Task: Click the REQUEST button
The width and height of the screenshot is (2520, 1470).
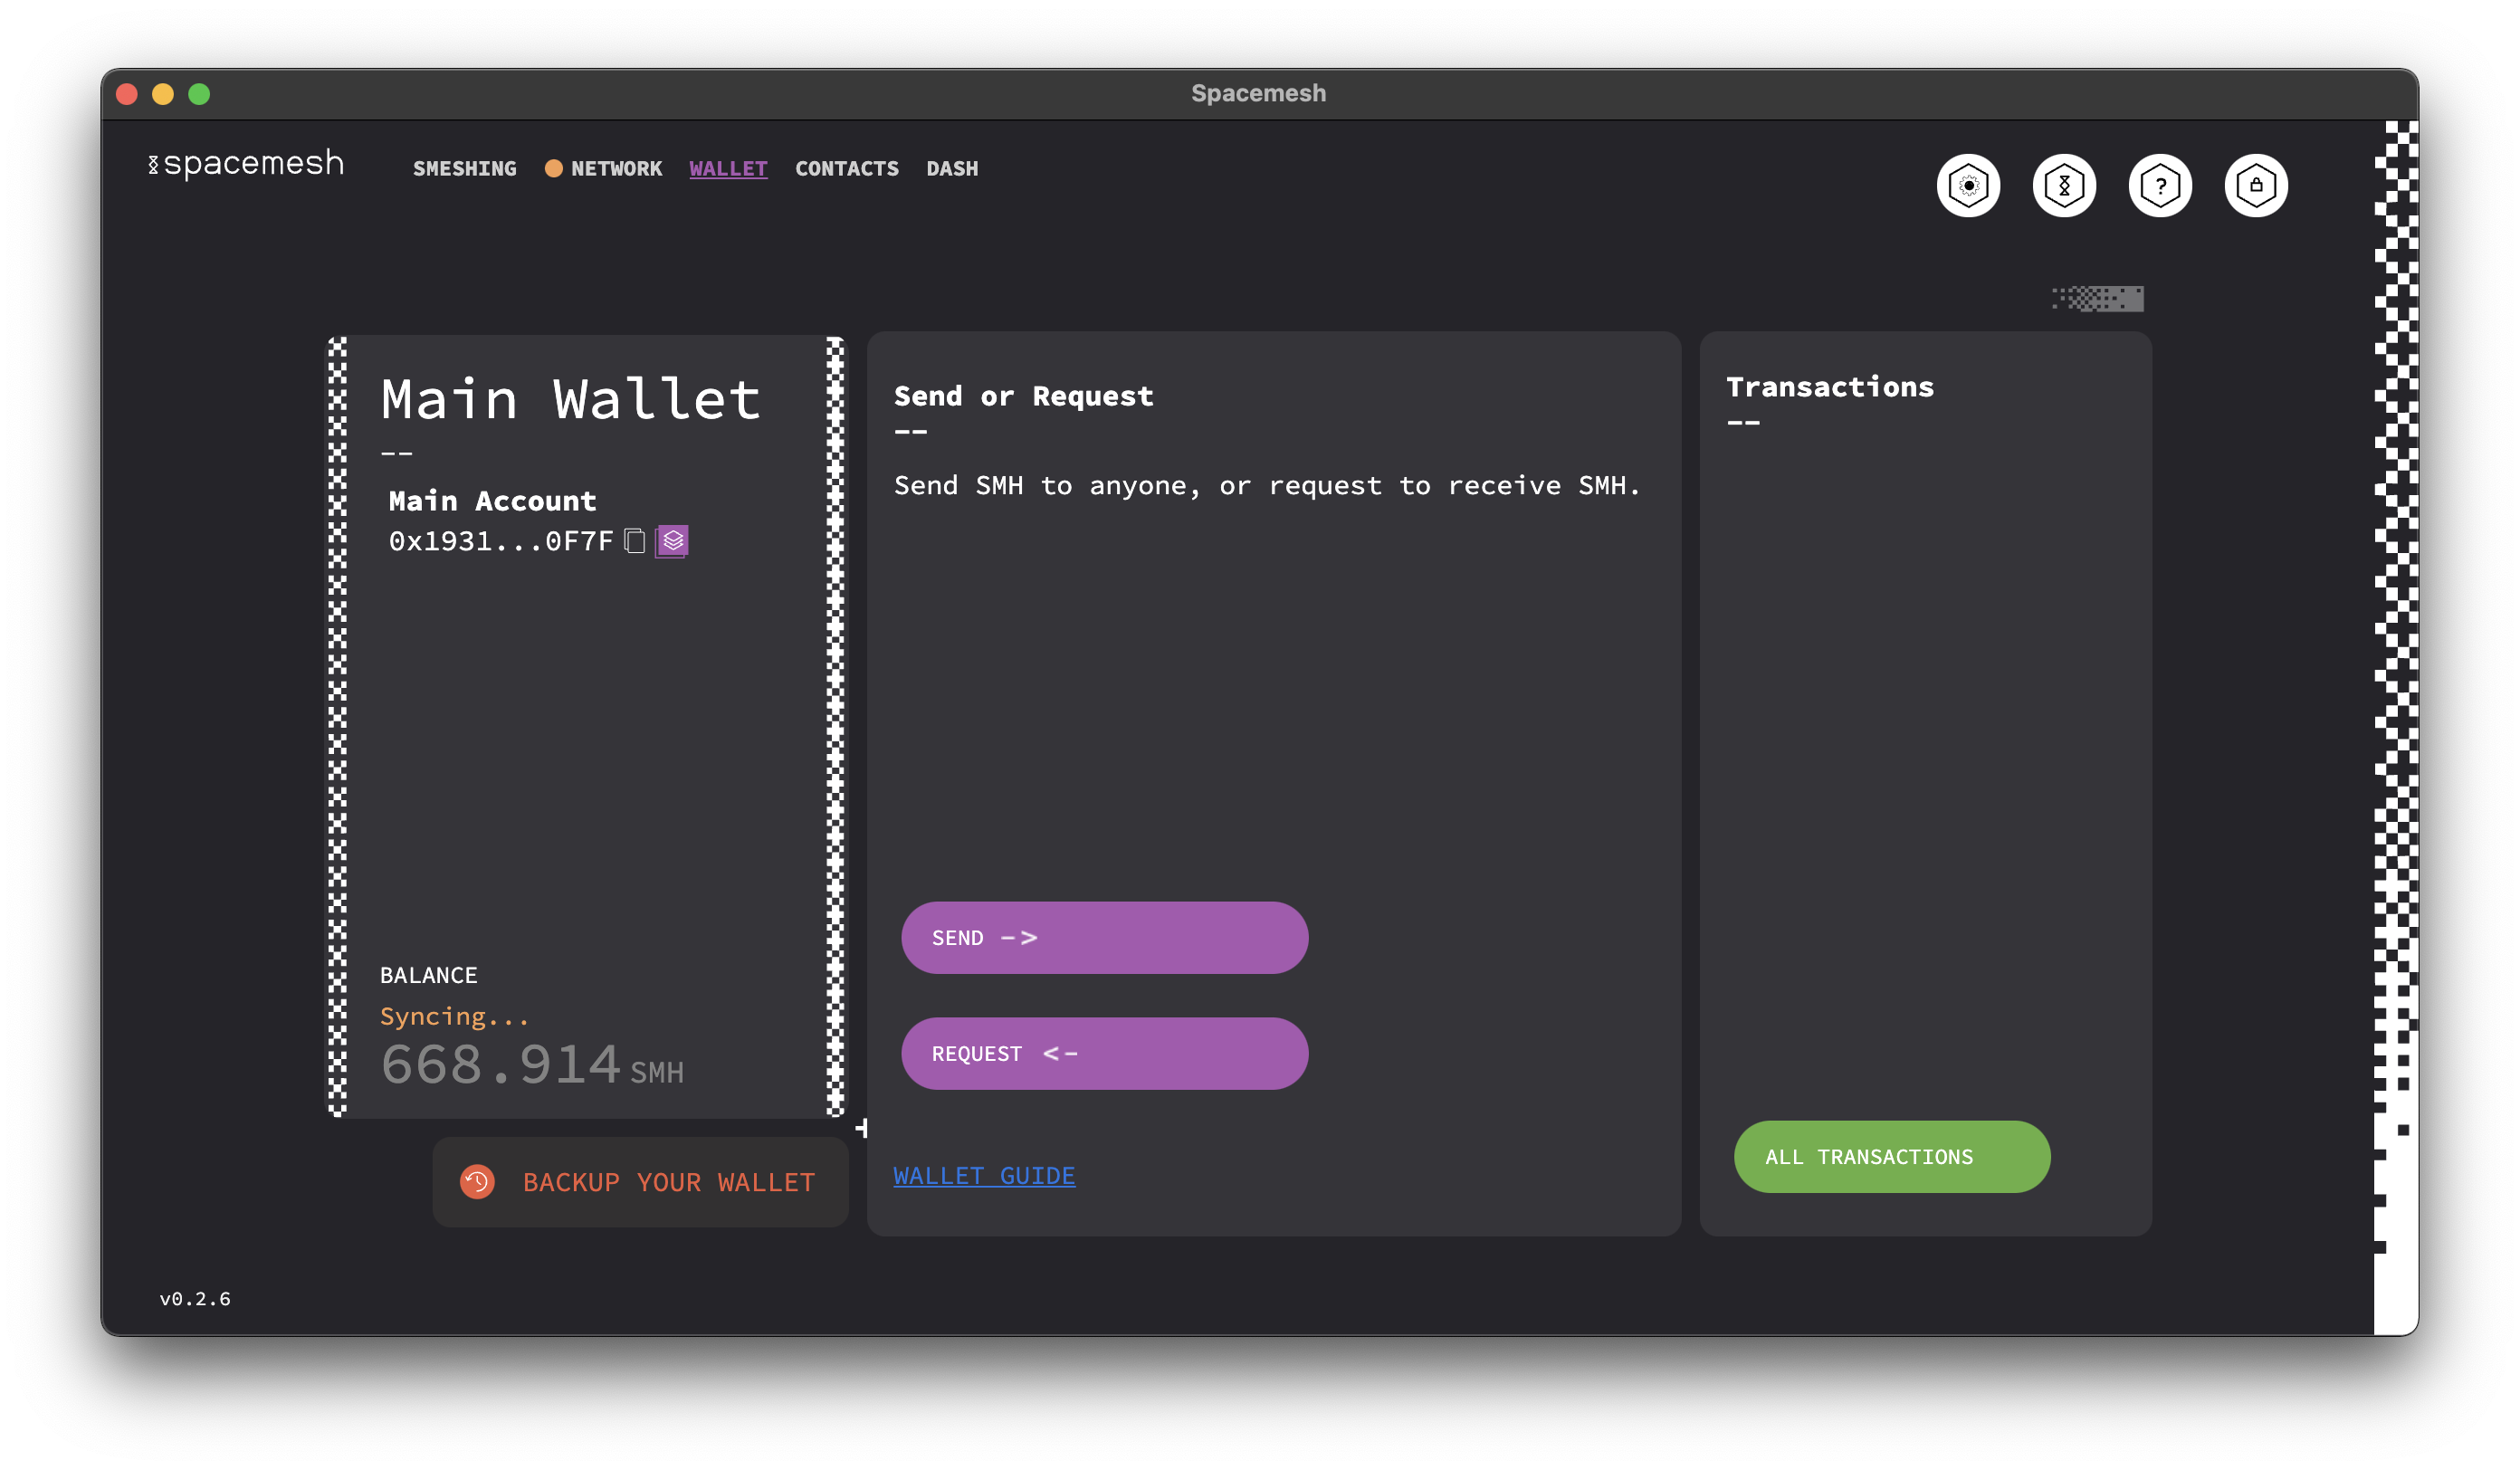Action: pos(1104,1052)
